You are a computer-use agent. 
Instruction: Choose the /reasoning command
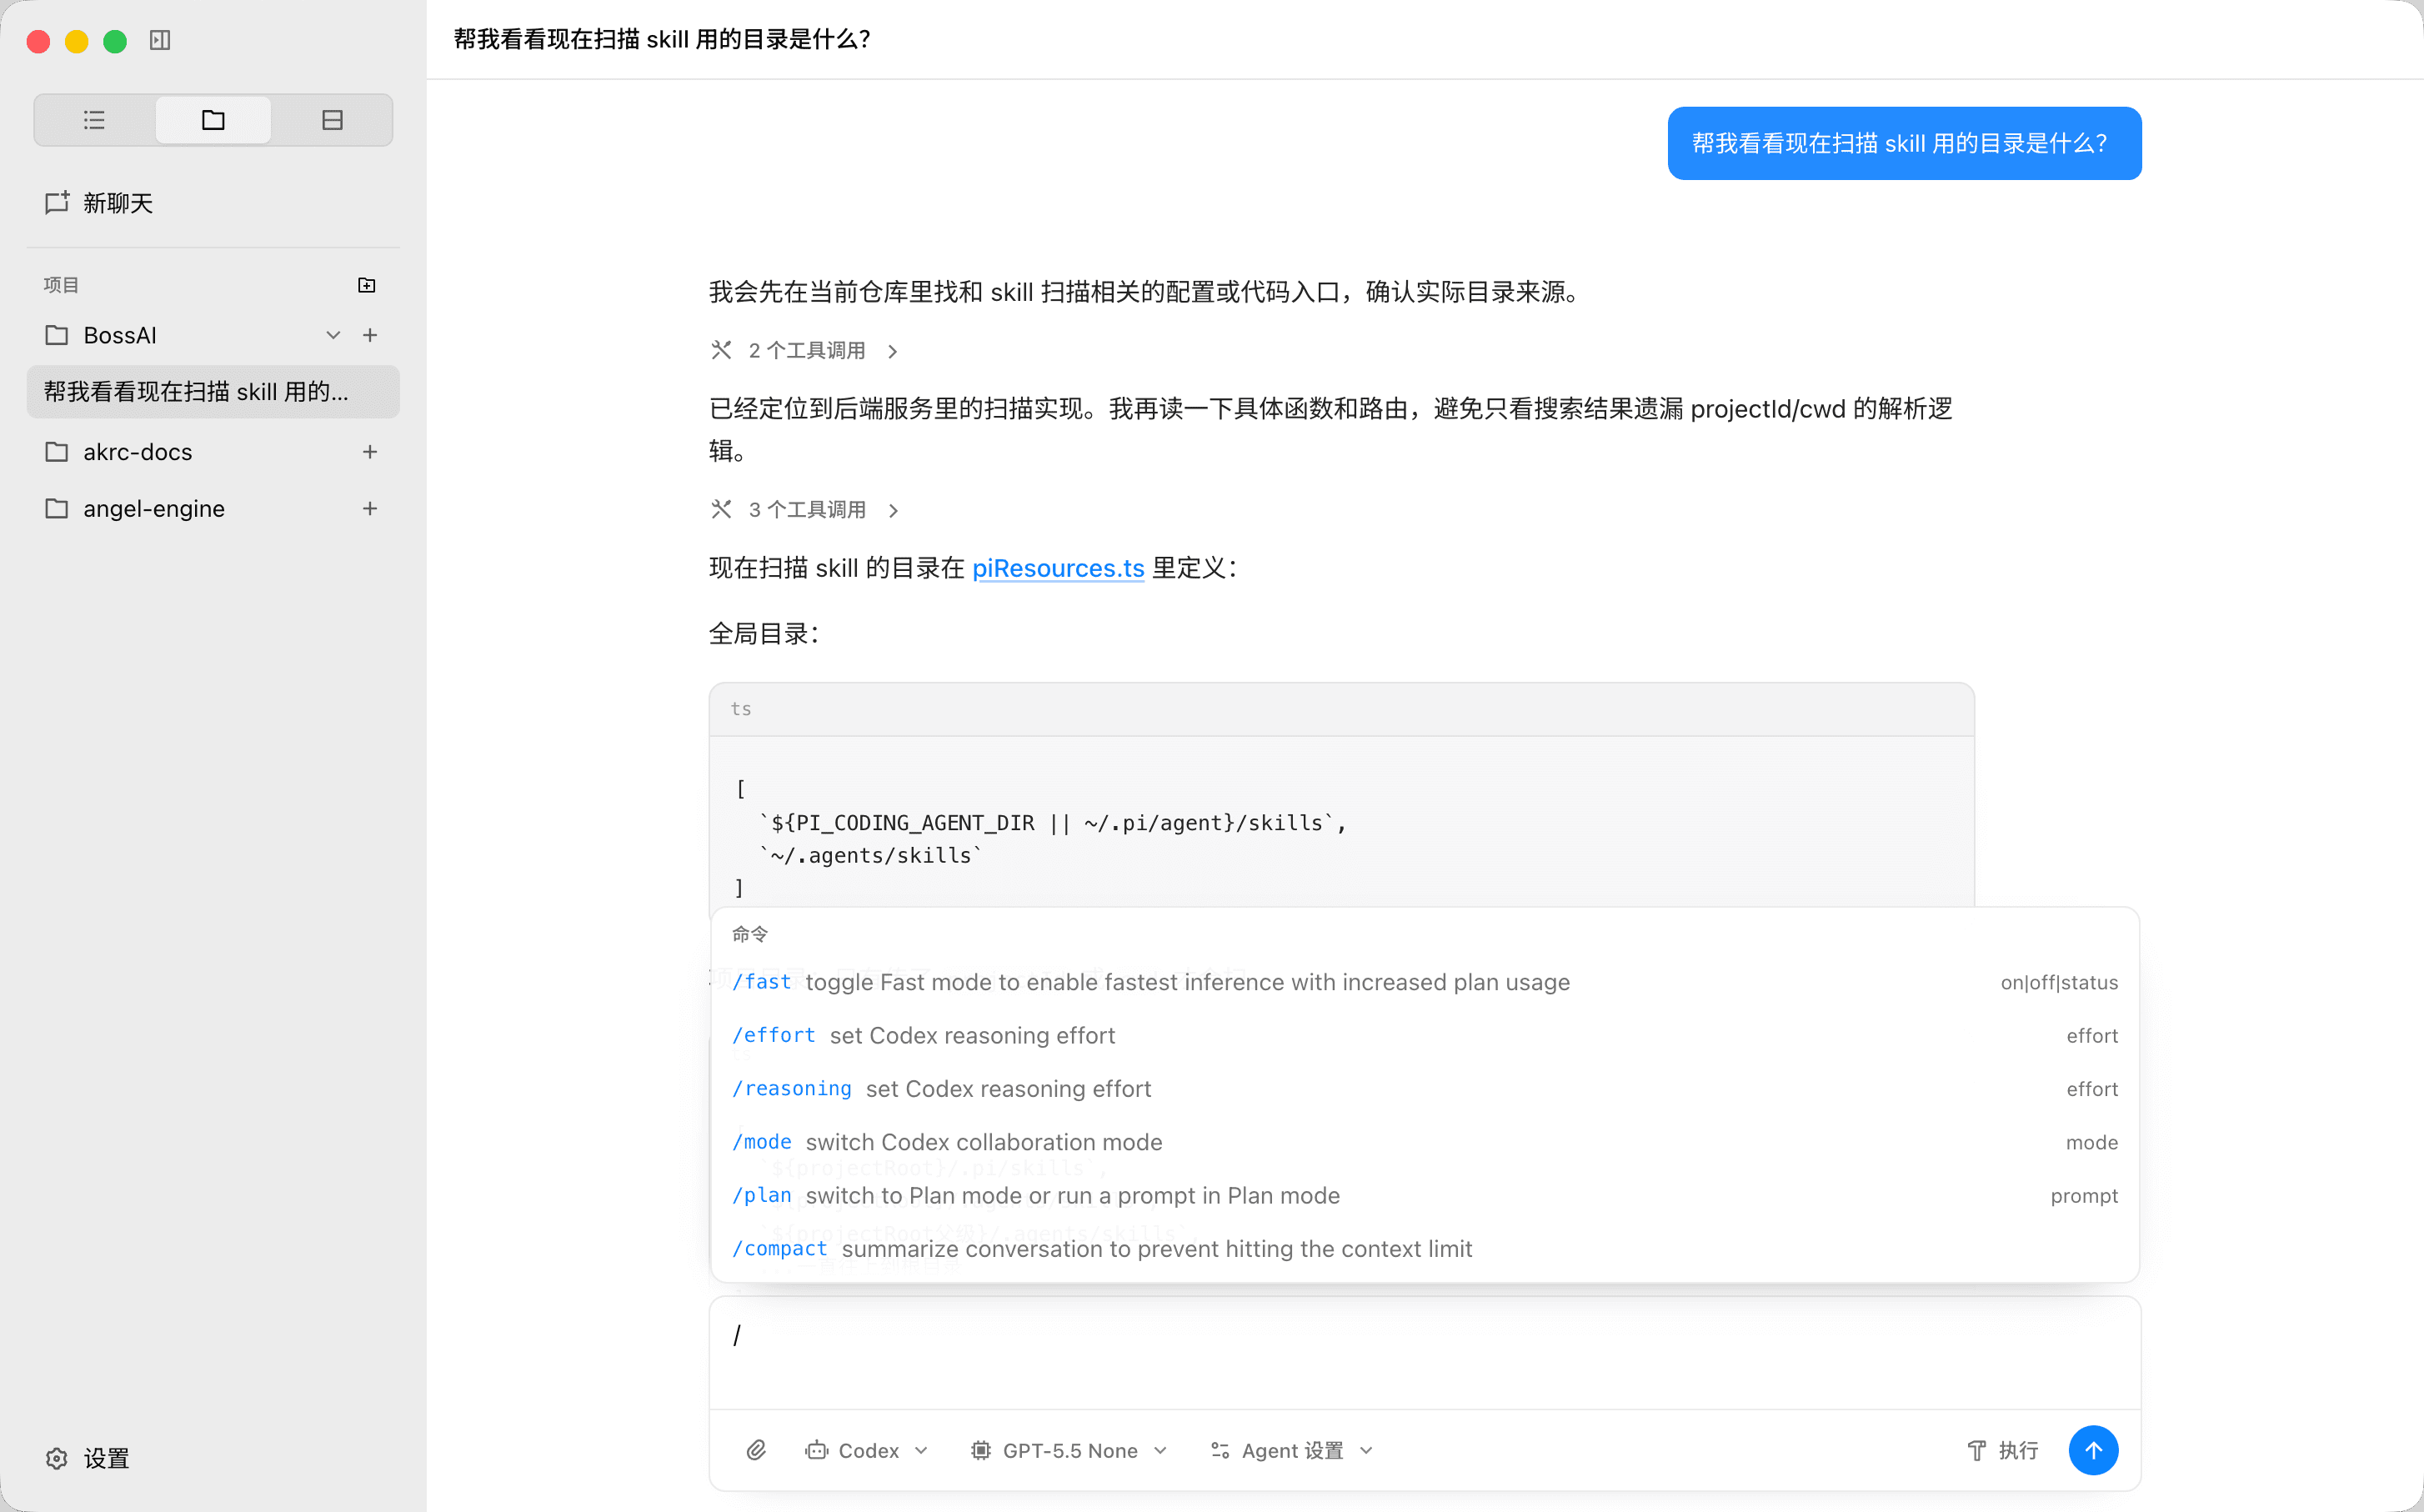(1424, 1089)
